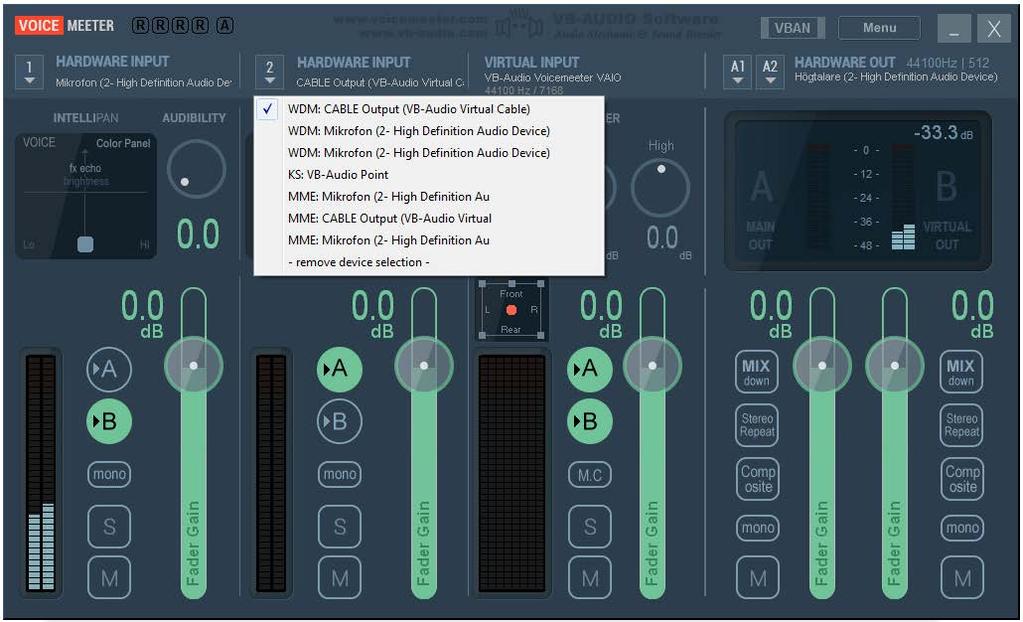Mute the B output strip
This screenshot has width=1023, height=622.
pos(962,578)
